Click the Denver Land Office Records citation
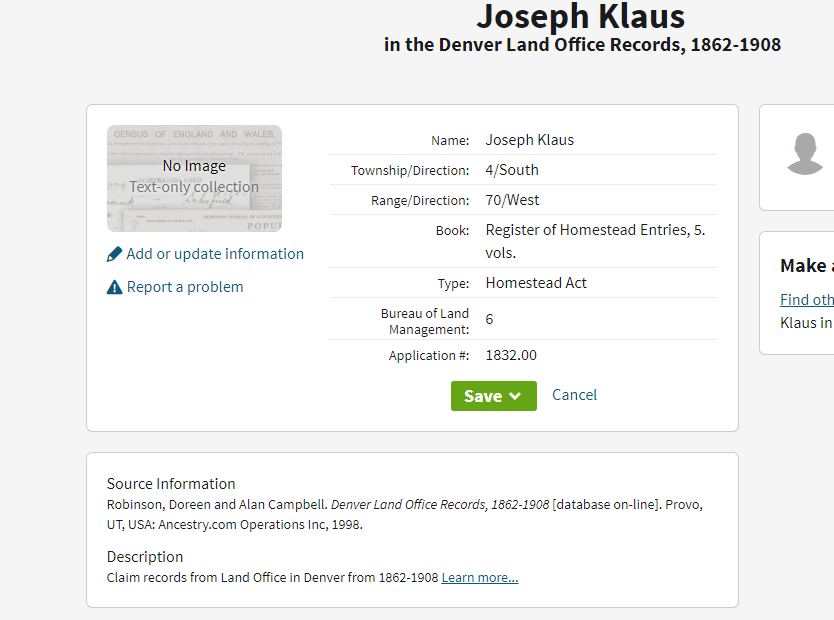Viewport: 834px width, 620px height. pyautogui.click(x=440, y=505)
